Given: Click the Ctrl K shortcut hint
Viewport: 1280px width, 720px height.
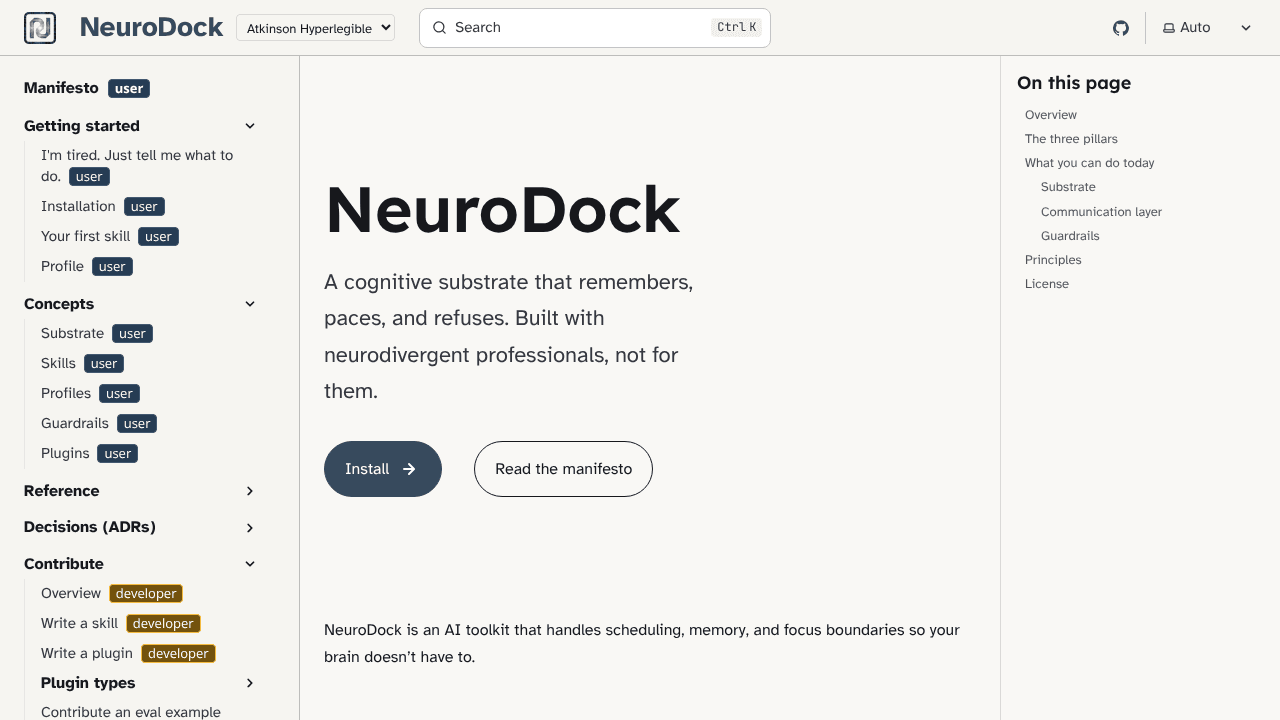Looking at the screenshot, I should pyautogui.click(x=737, y=28).
